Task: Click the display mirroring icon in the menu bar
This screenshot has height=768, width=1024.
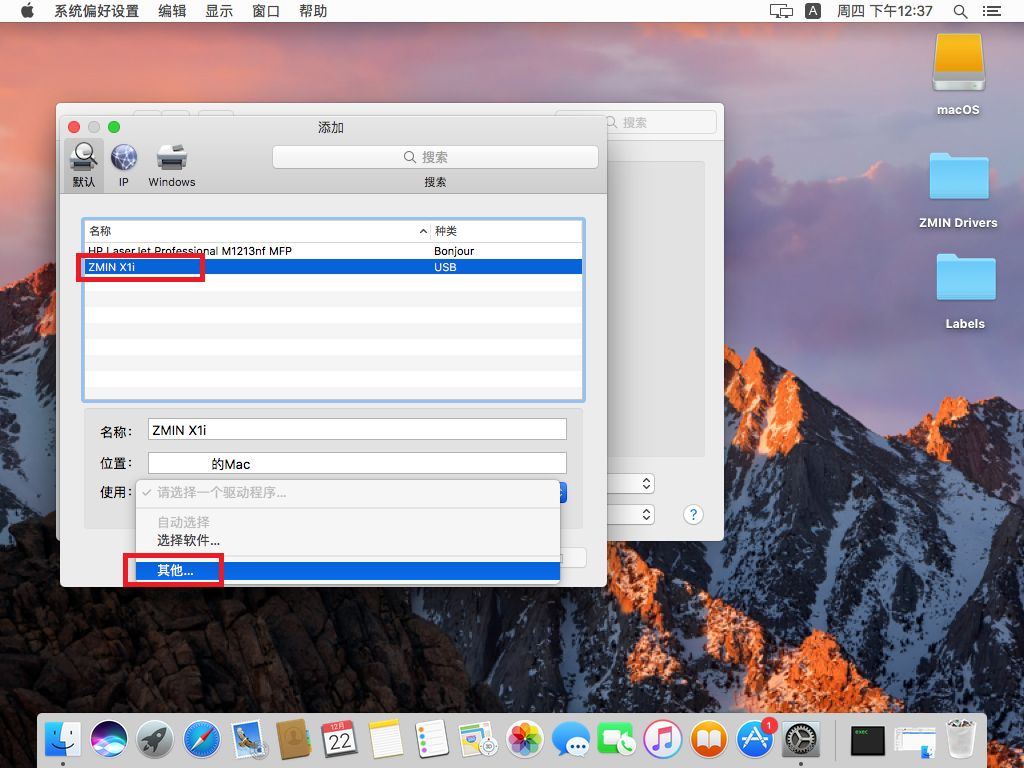Action: (x=781, y=11)
